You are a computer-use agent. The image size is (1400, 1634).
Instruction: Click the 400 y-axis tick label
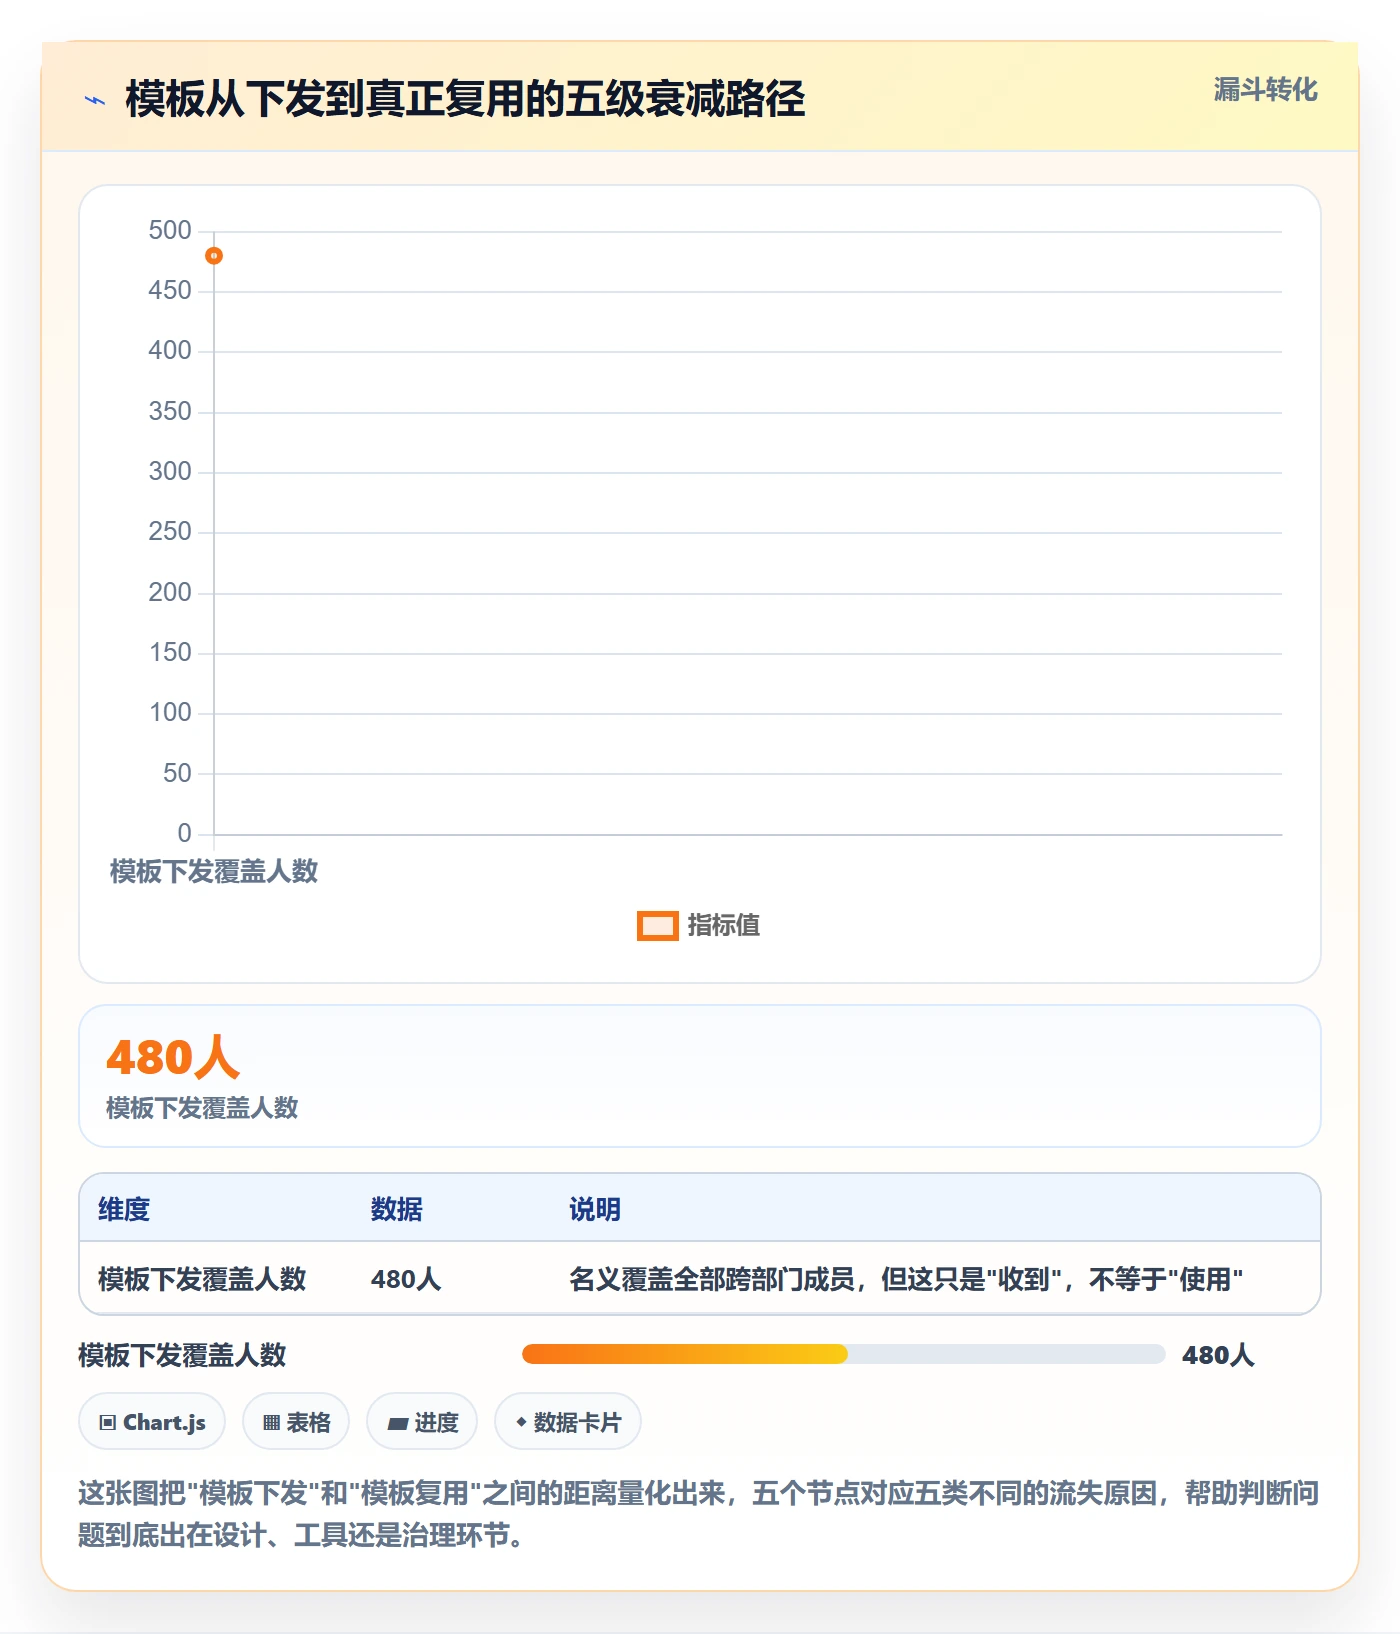(x=170, y=351)
